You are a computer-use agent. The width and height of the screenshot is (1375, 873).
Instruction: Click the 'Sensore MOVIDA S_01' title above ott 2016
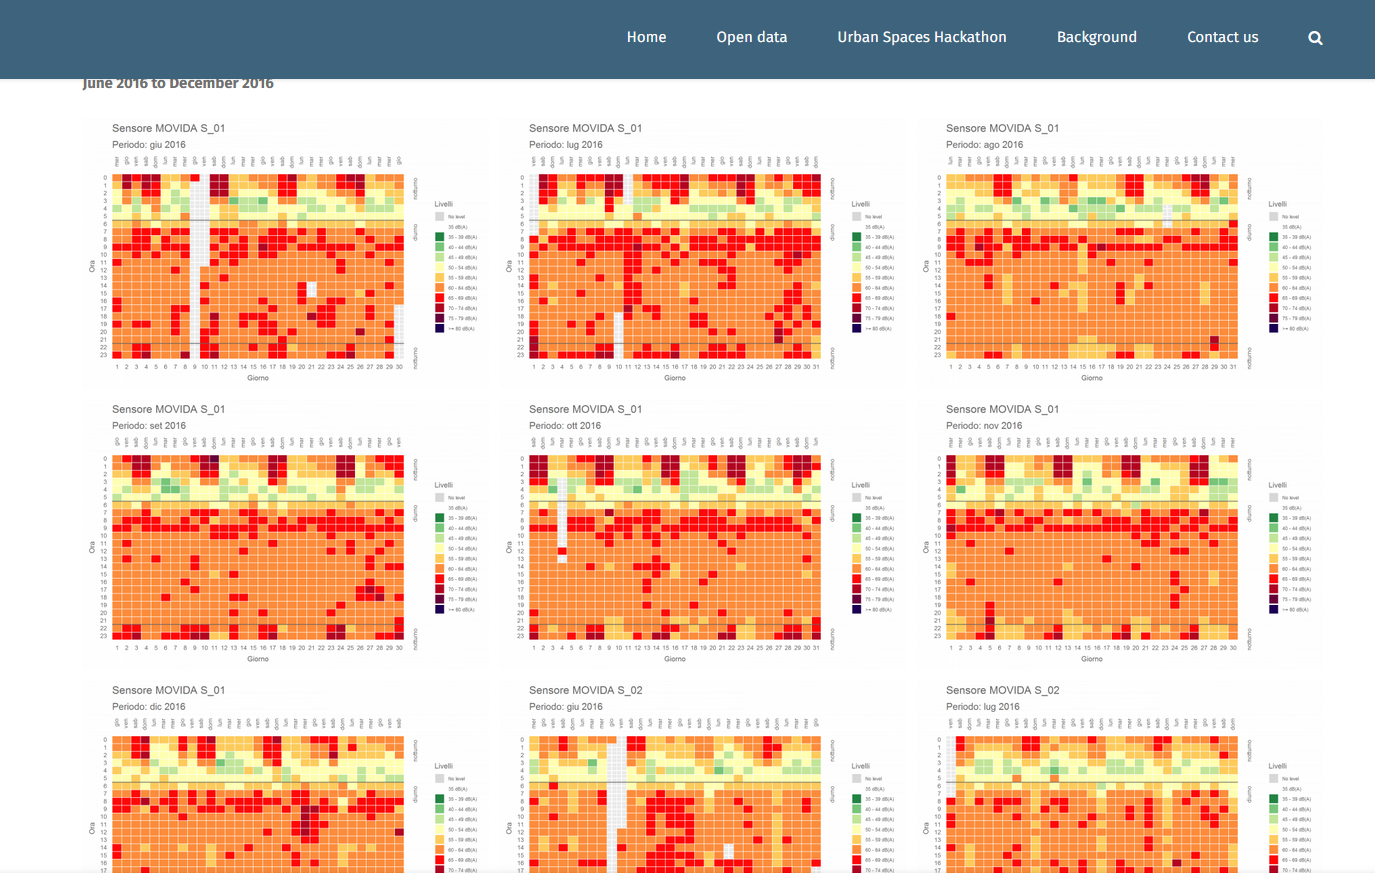585,409
